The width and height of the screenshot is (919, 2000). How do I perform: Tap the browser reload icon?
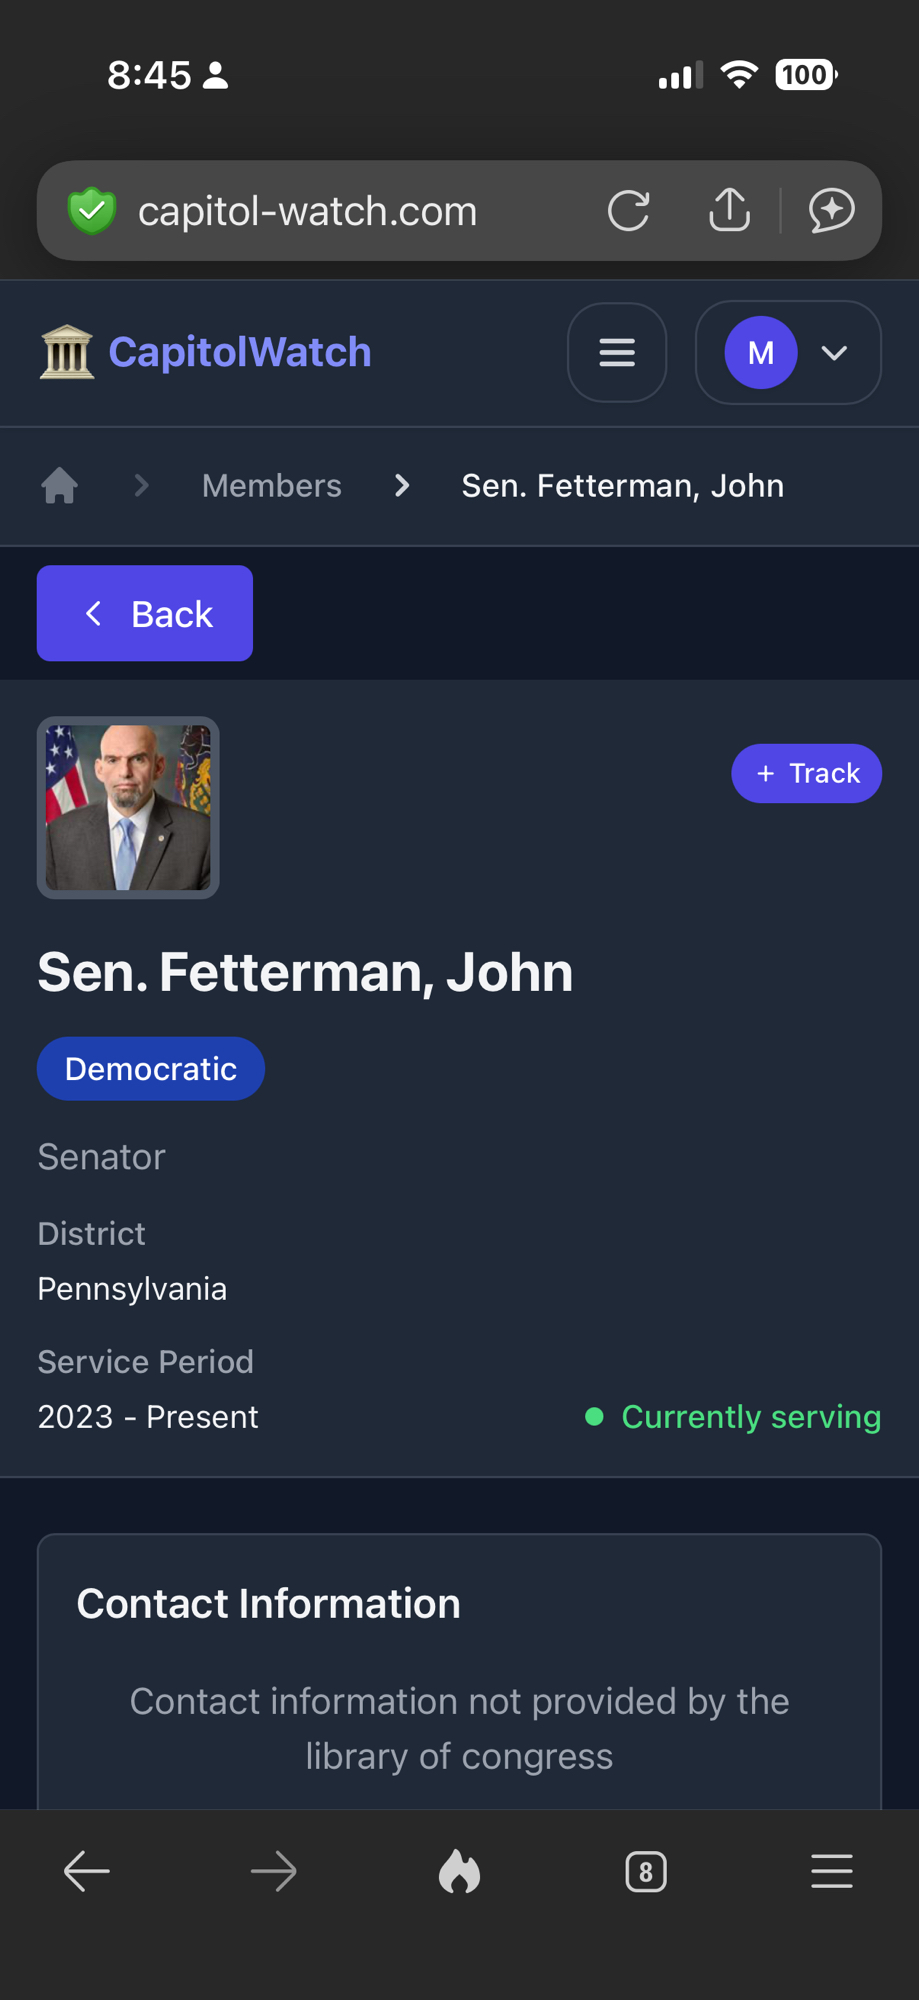coord(628,211)
